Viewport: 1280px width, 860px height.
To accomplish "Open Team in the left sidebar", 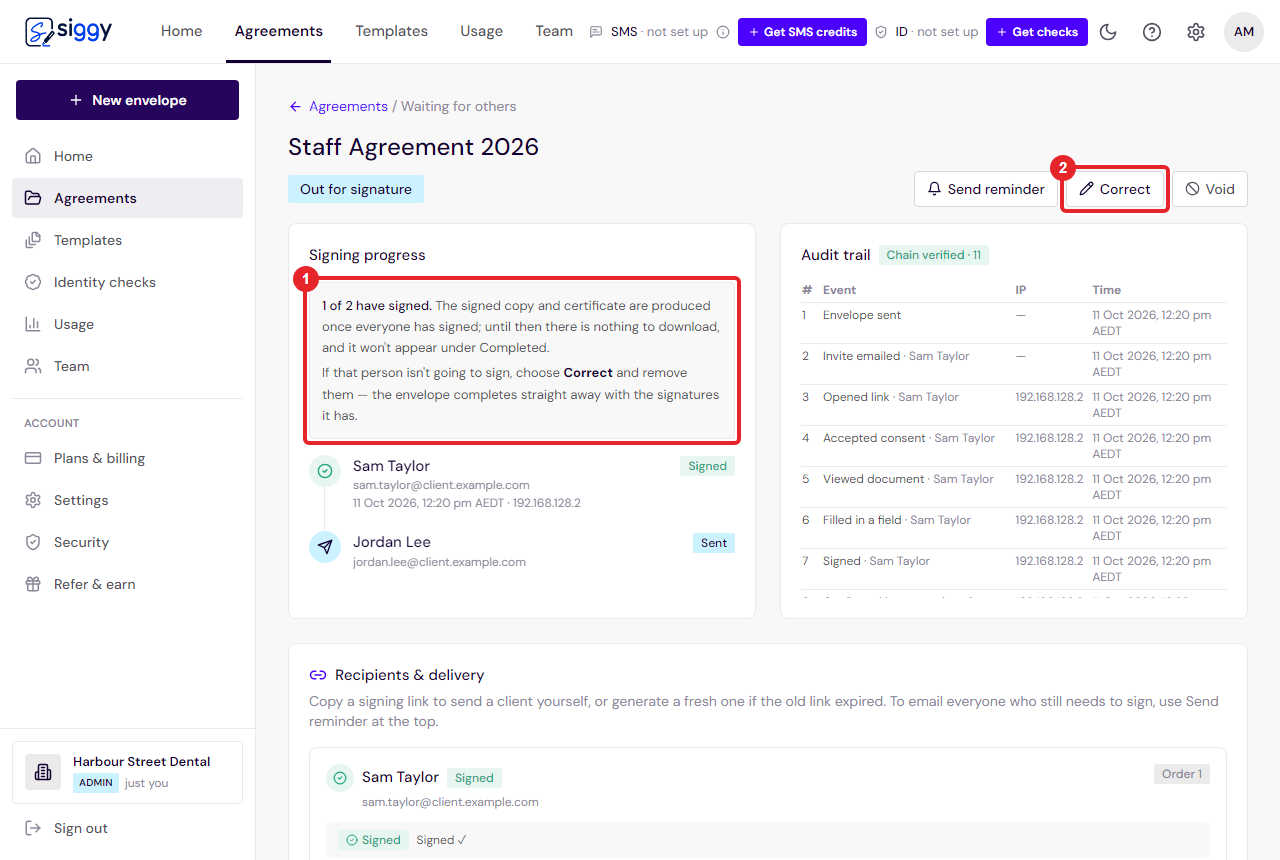I will (x=127, y=366).
